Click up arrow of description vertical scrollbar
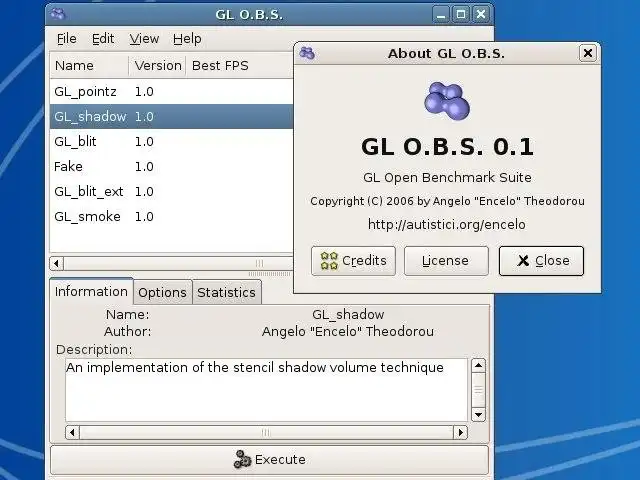Image resolution: width=640 pixels, height=480 pixels. tap(478, 365)
